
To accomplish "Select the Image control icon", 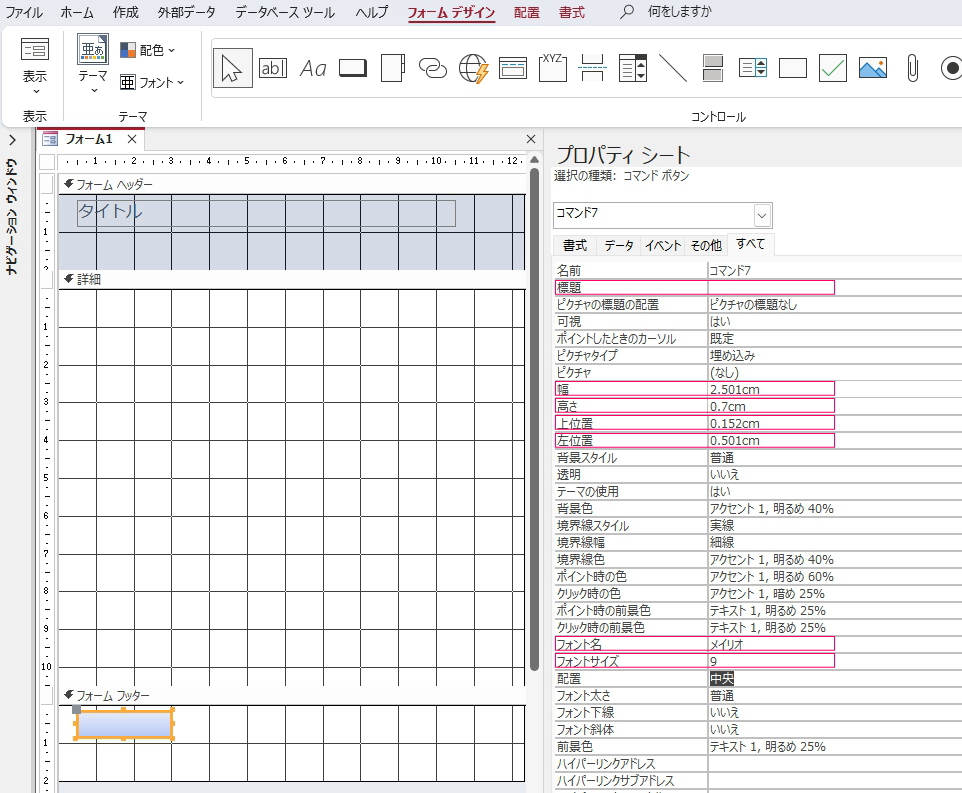I will pos(872,68).
